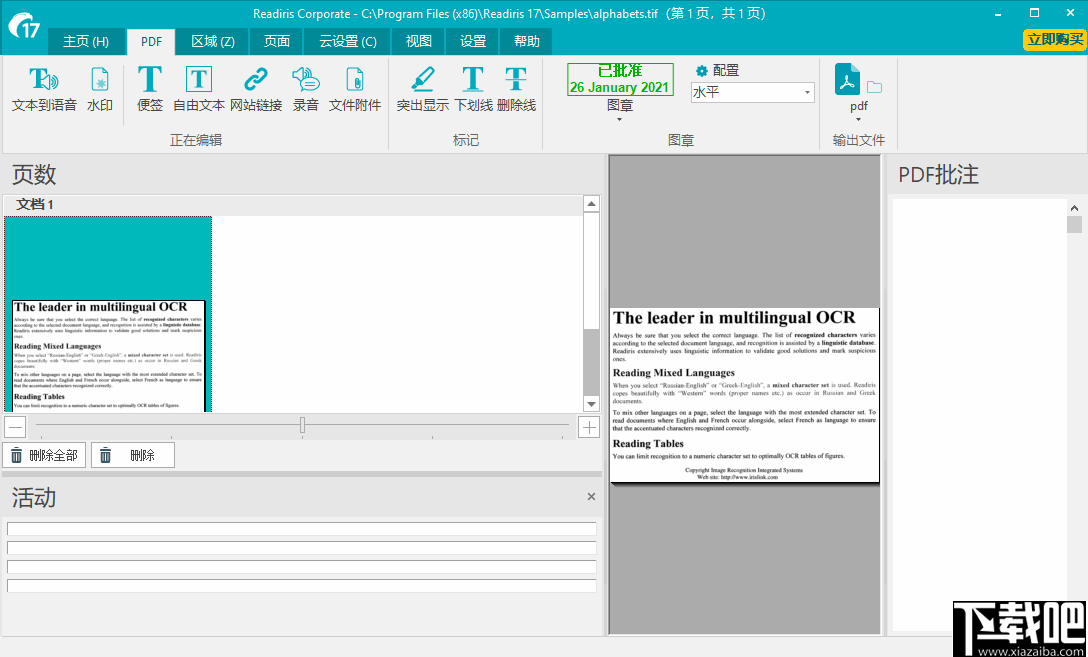Image resolution: width=1088 pixels, height=657 pixels.
Task: Add a 网站链接 website link
Action: click(256, 89)
